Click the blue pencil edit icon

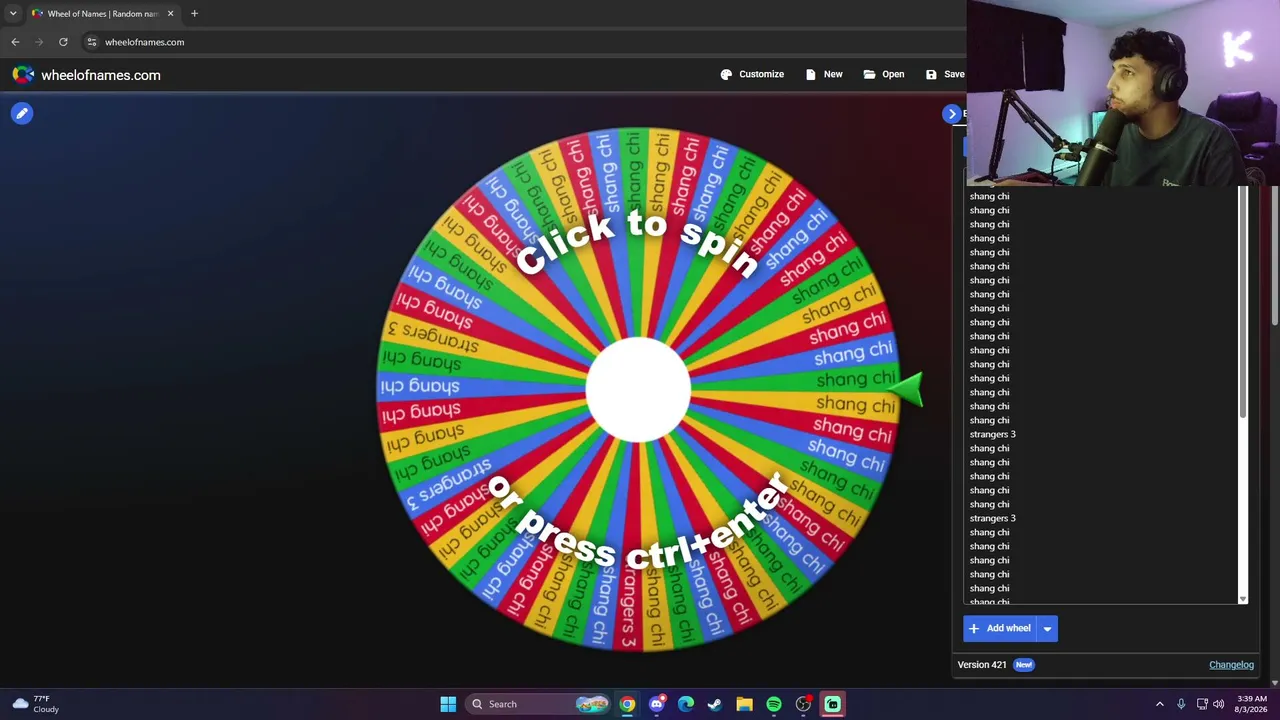point(22,113)
